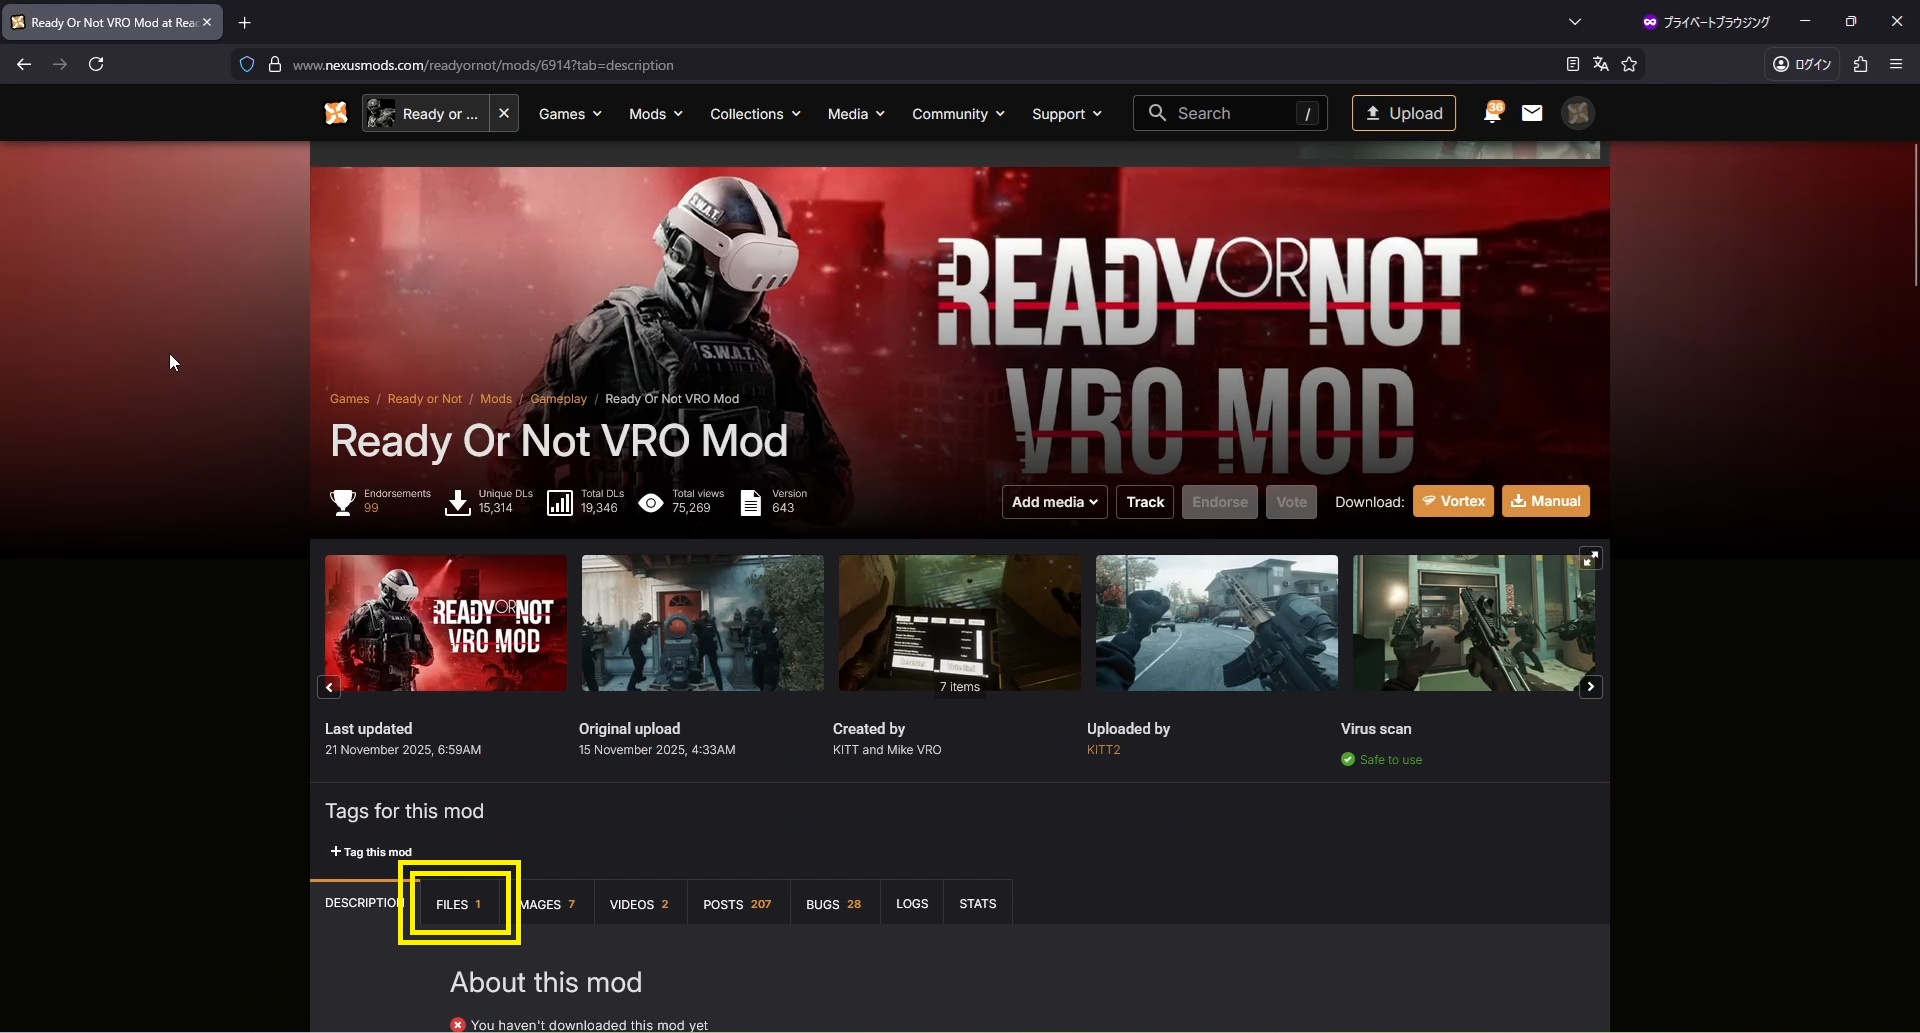This screenshot has width=1920, height=1033.
Task: Click the user profile avatar
Action: click(1578, 113)
